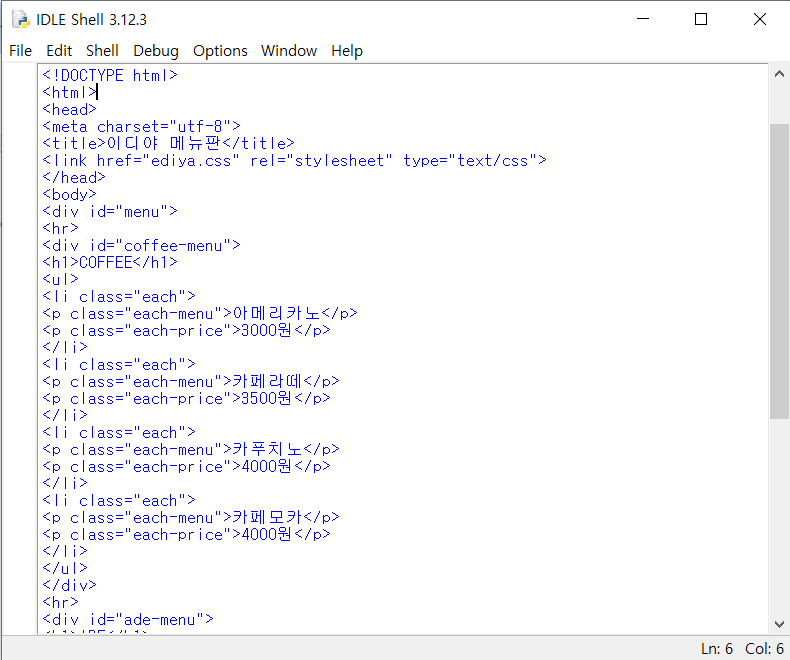Open the Options menu

pyautogui.click(x=220, y=51)
